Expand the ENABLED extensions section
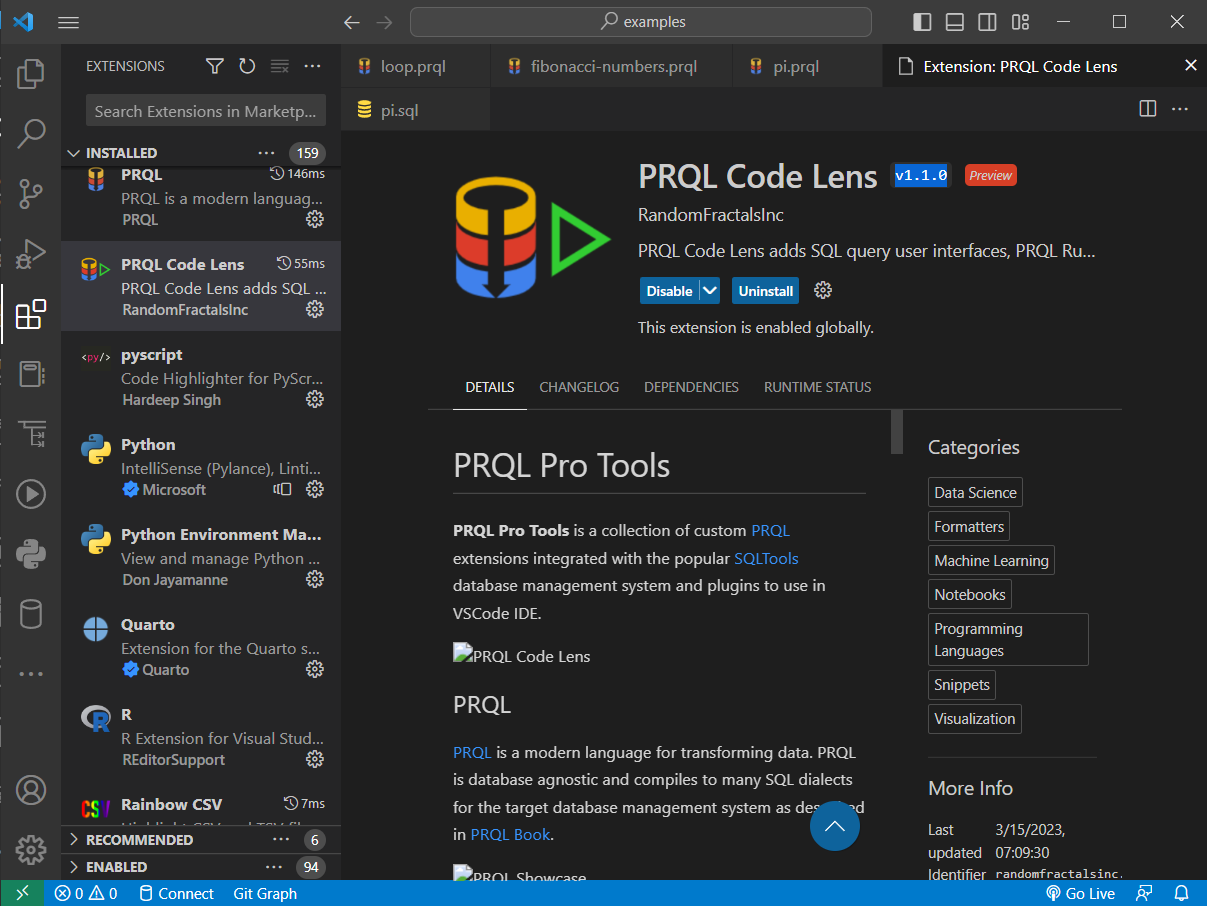 pyautogui.click(x=73, y=867)
